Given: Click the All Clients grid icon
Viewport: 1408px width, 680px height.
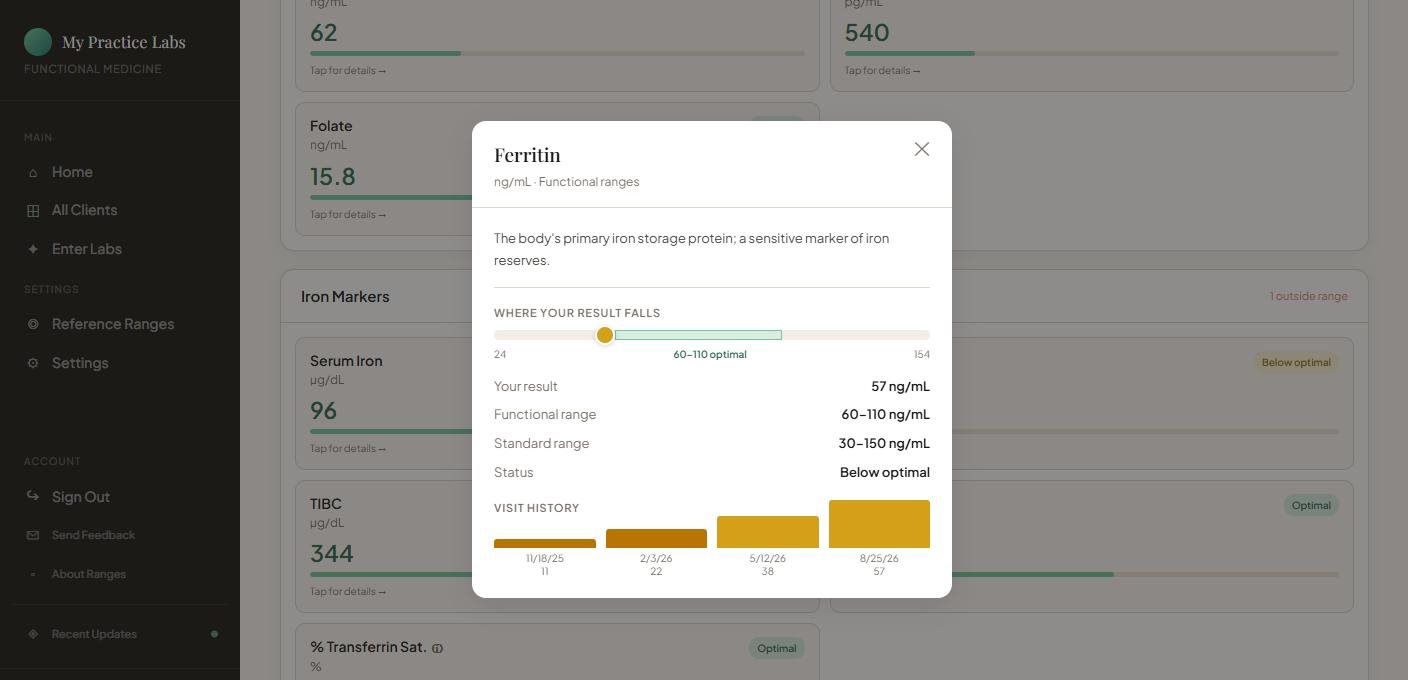Looking at the screenshot, I should point(33,211).
